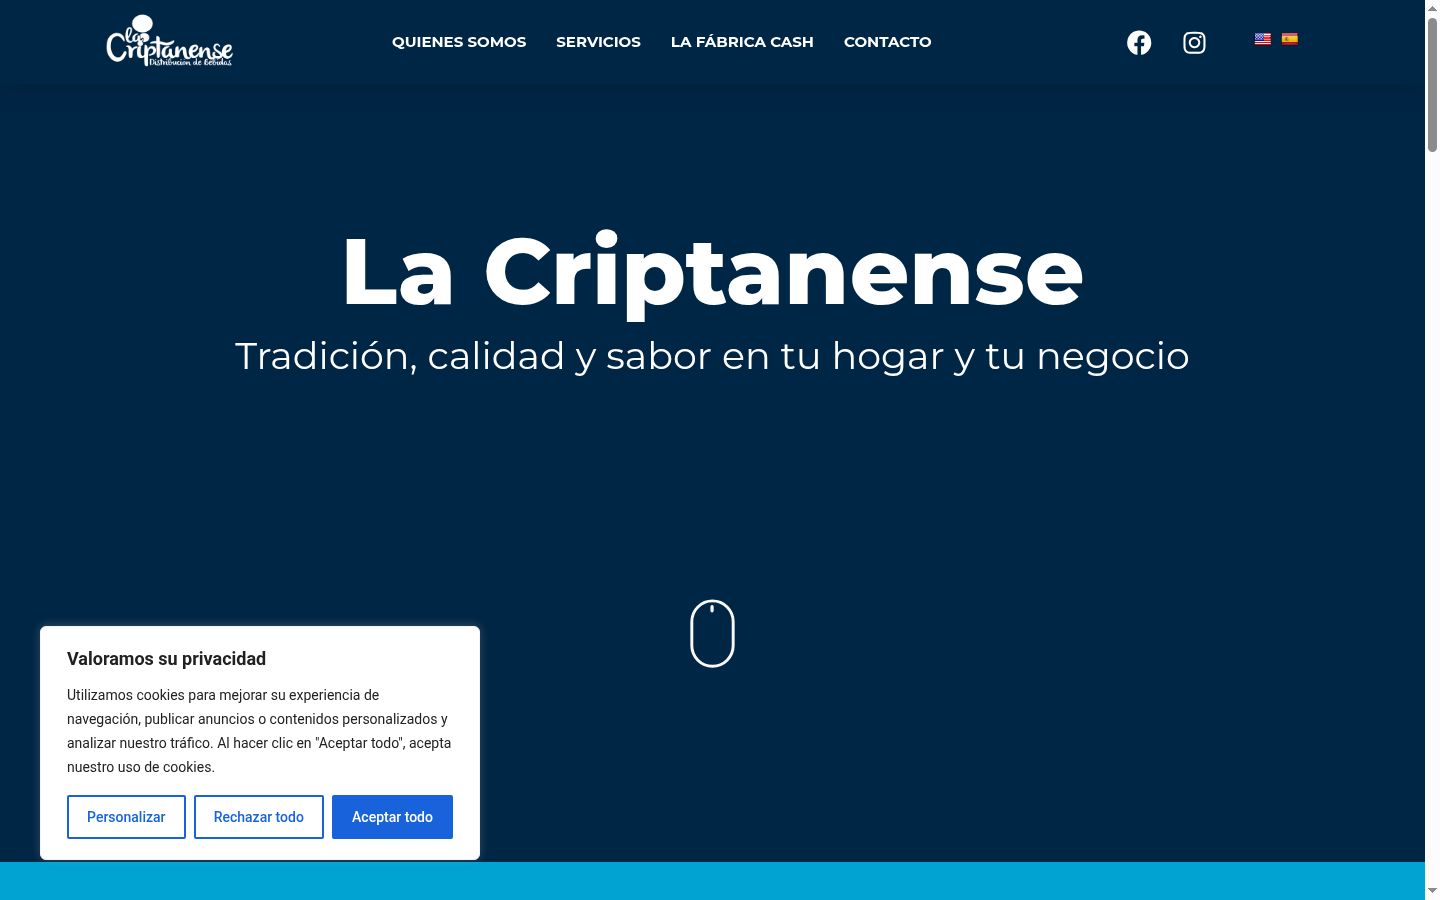
Task: Open the Quienes Somos menu item
Action: [x=459, y=42]
